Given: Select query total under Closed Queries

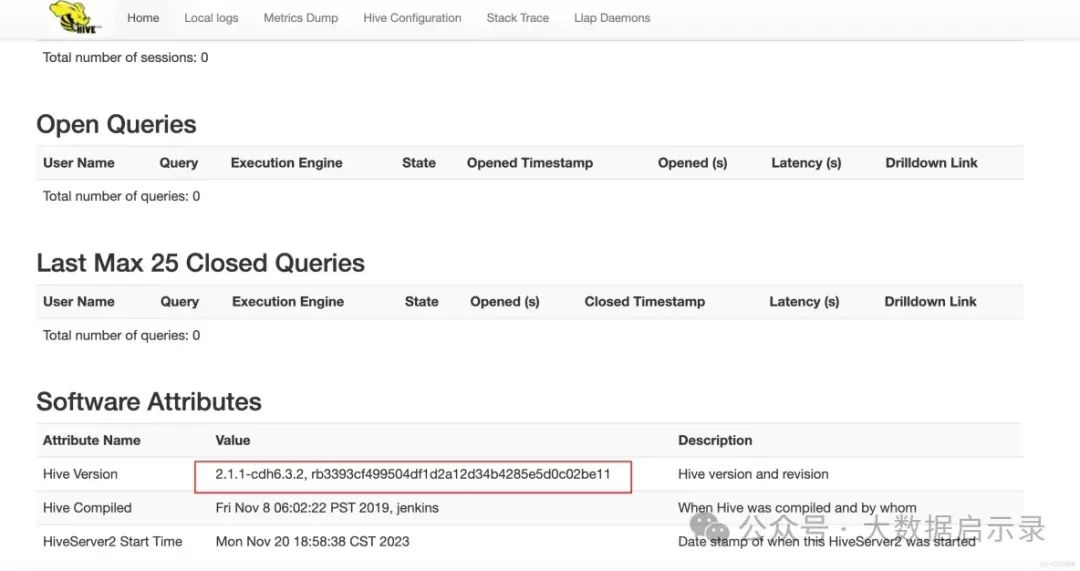Looking at the screenshot, I should click(121, 335).
